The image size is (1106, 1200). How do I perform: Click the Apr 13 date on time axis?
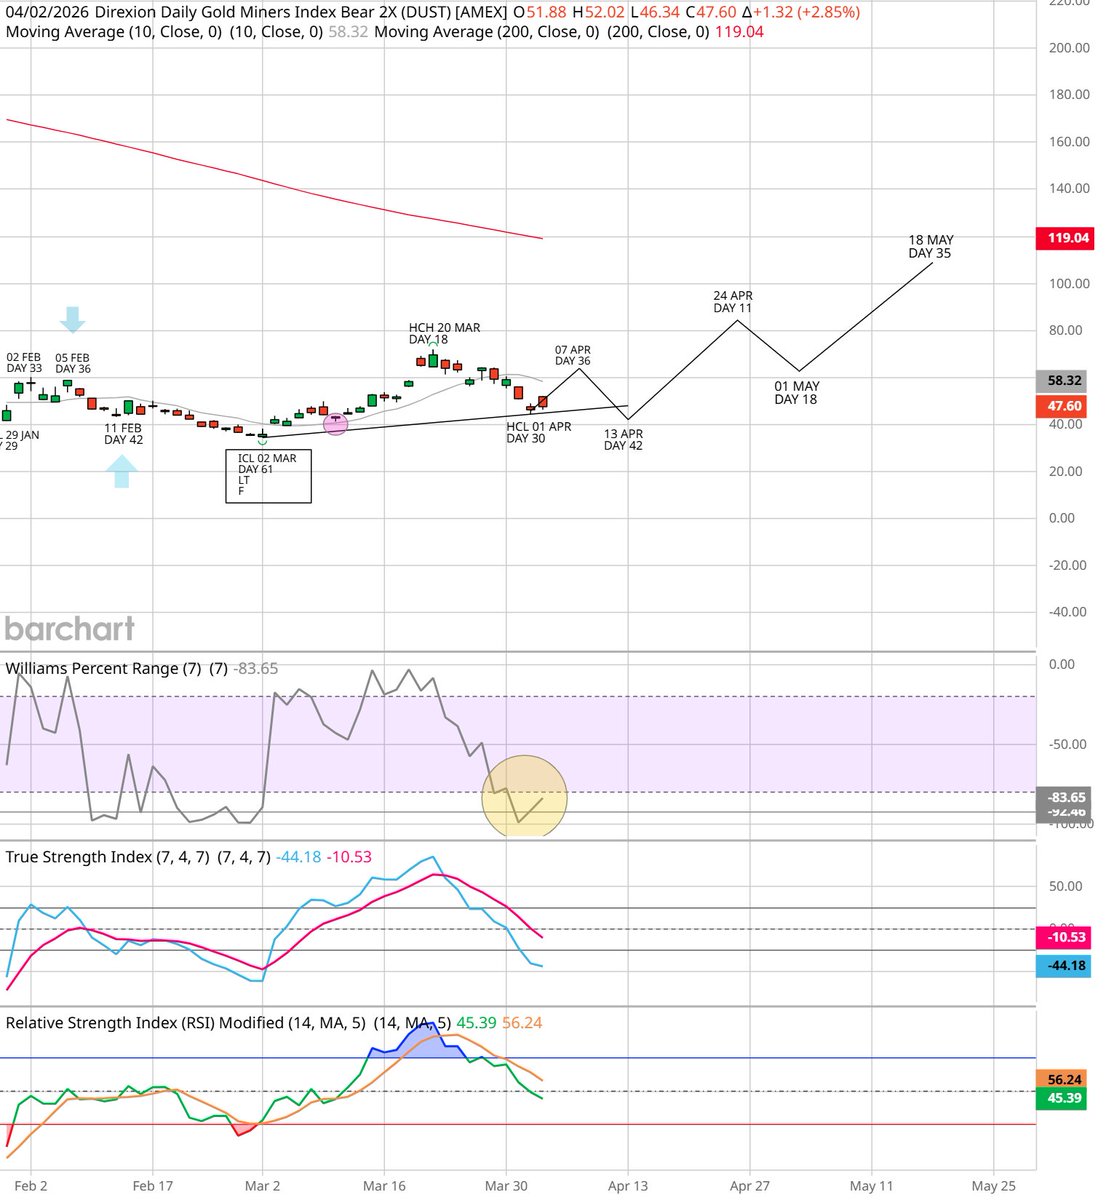628,1186
